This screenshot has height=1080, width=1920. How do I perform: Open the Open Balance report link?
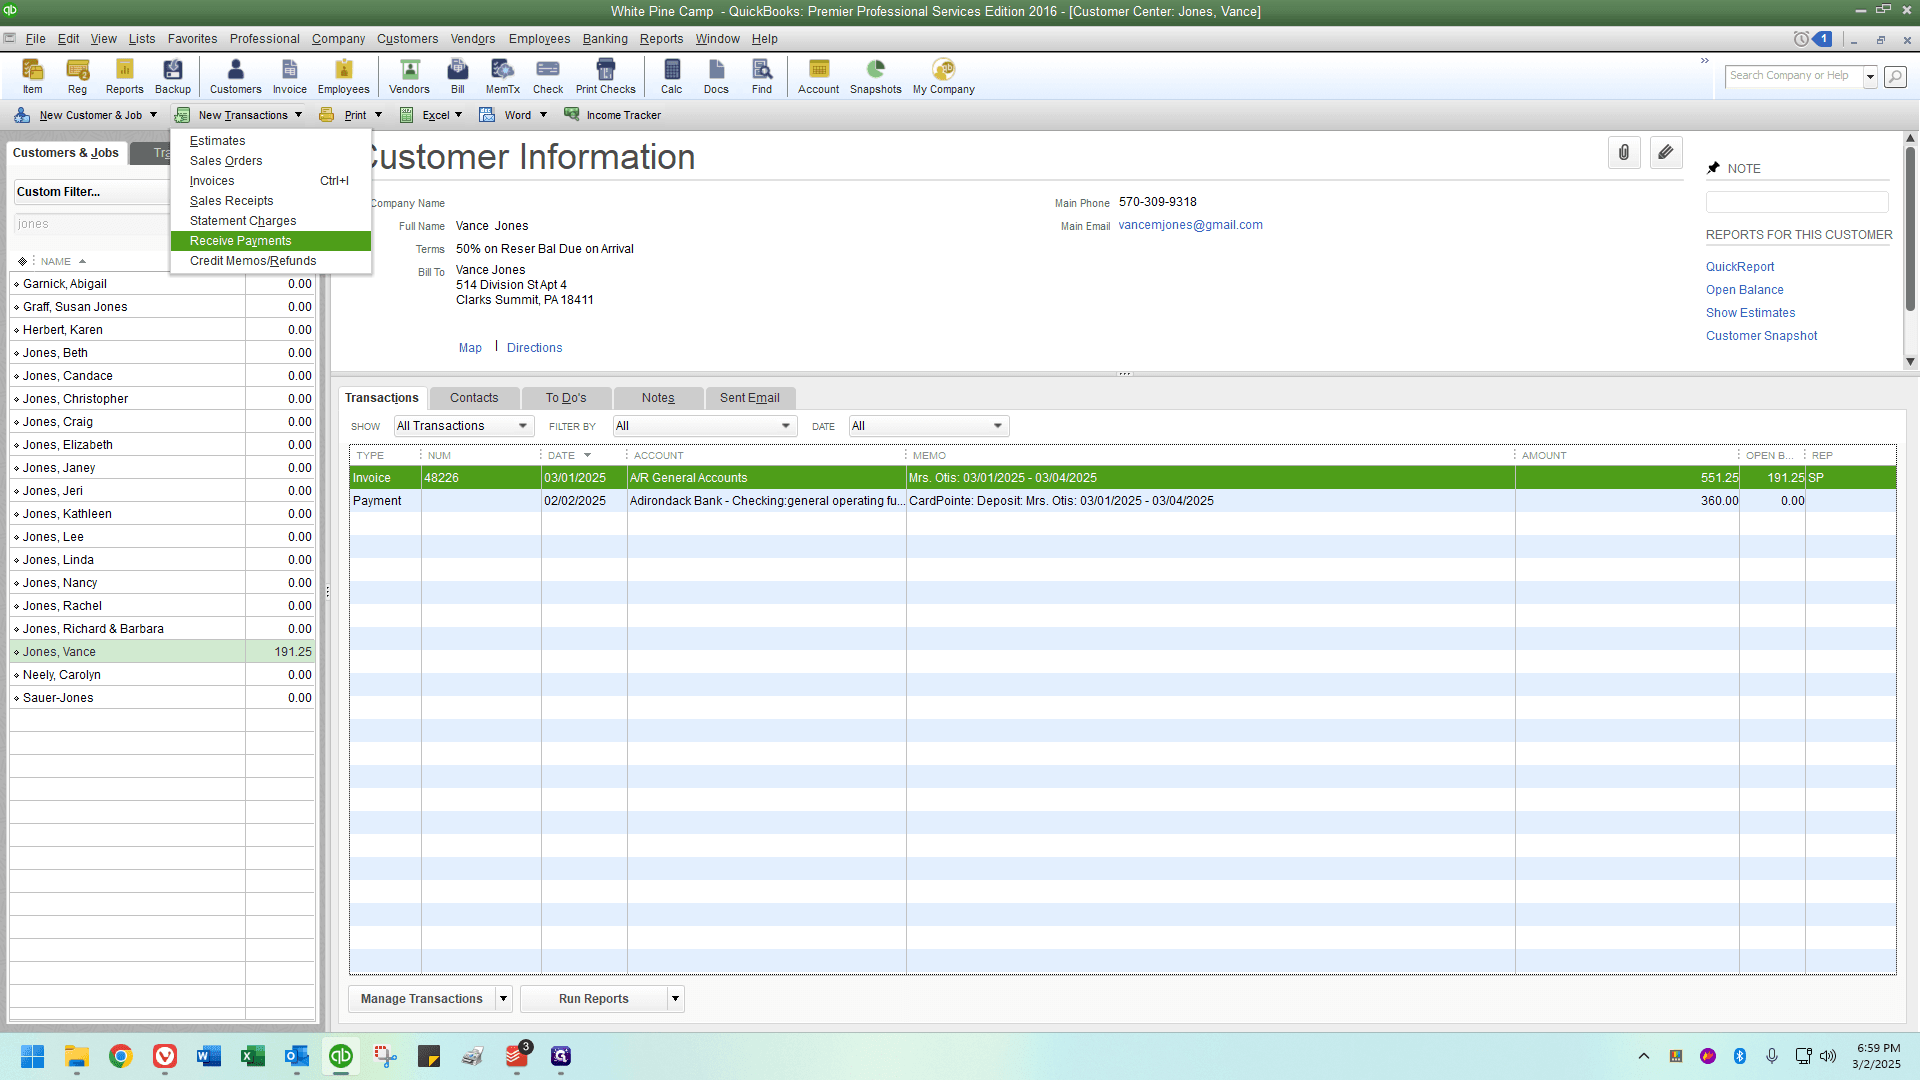[1745, 290]
